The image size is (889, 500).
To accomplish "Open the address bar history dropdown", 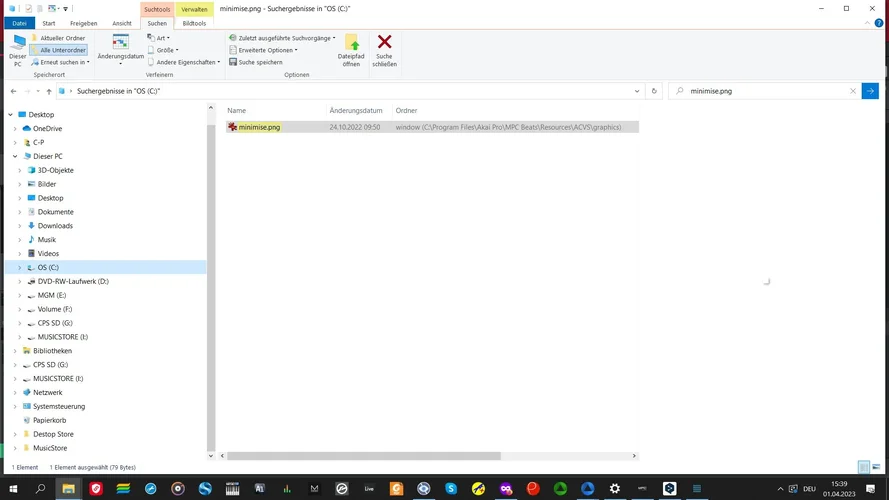I will pyautogui.click(x=637, y=91).
